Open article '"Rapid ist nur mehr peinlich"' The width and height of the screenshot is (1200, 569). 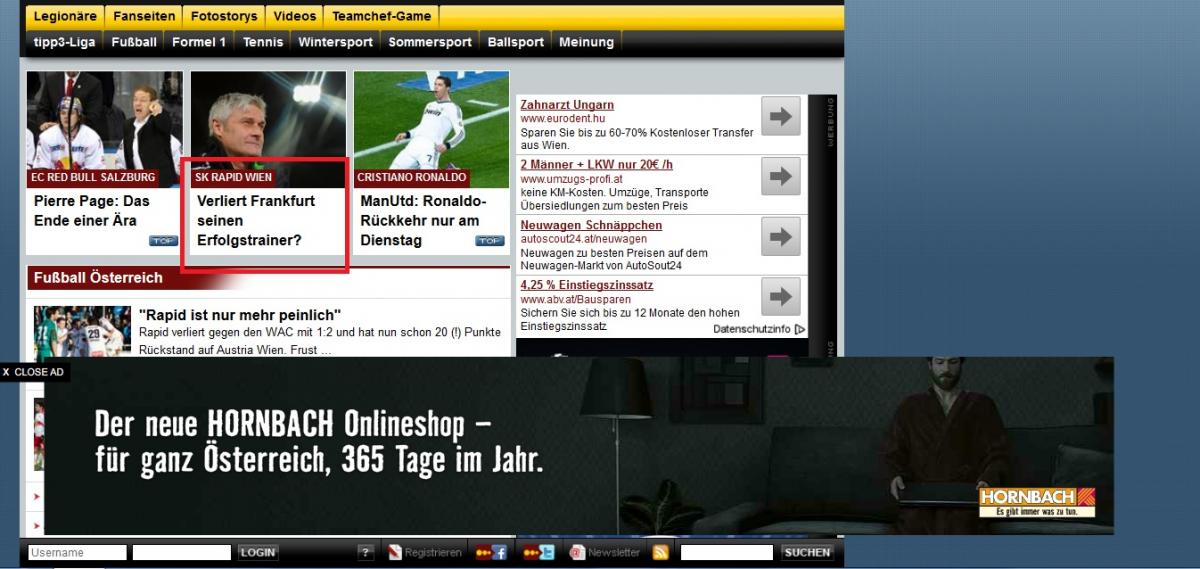tap(240, 315)
